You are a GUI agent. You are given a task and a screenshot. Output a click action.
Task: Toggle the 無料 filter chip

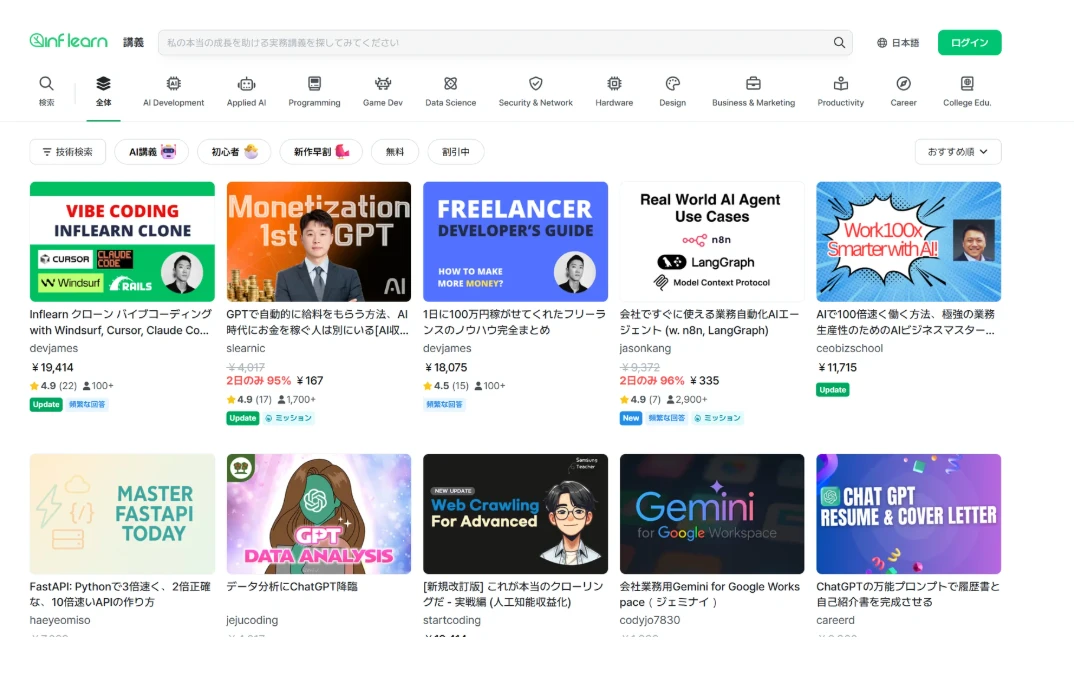pyautogui.click(x=395, y=152)
